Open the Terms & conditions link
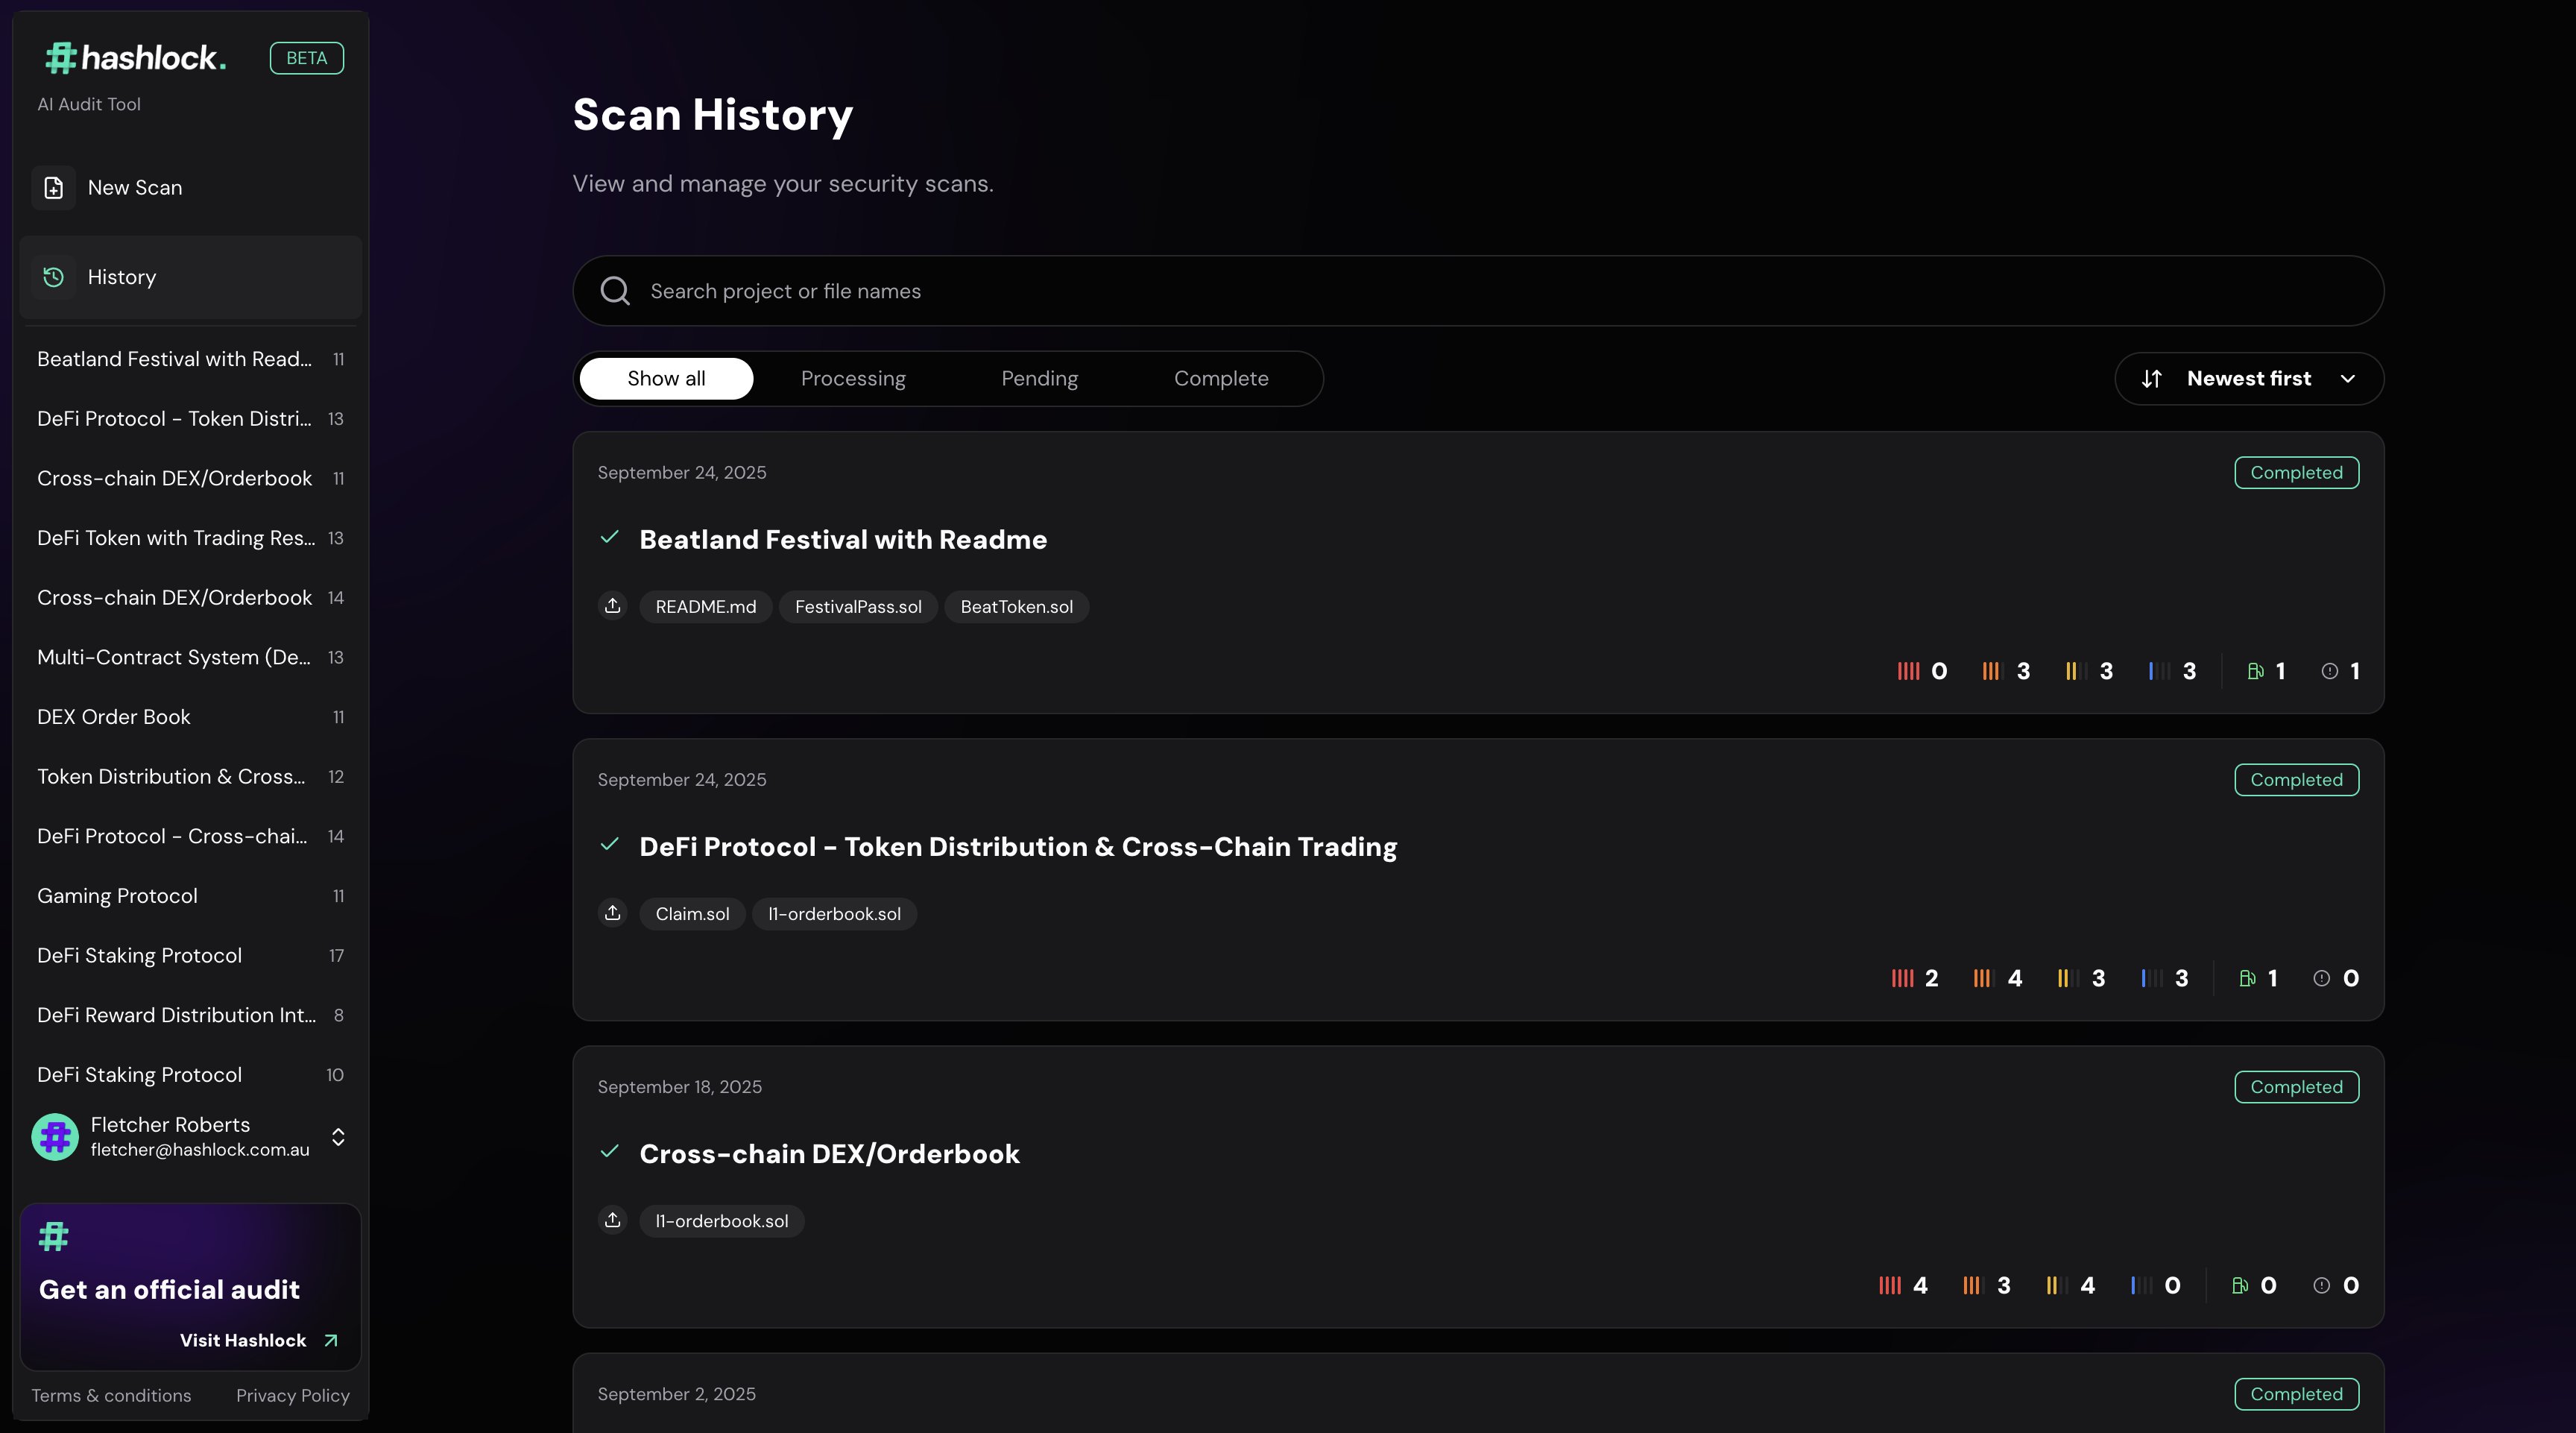This screenshot has width=2576, height=1433. 111,1395
